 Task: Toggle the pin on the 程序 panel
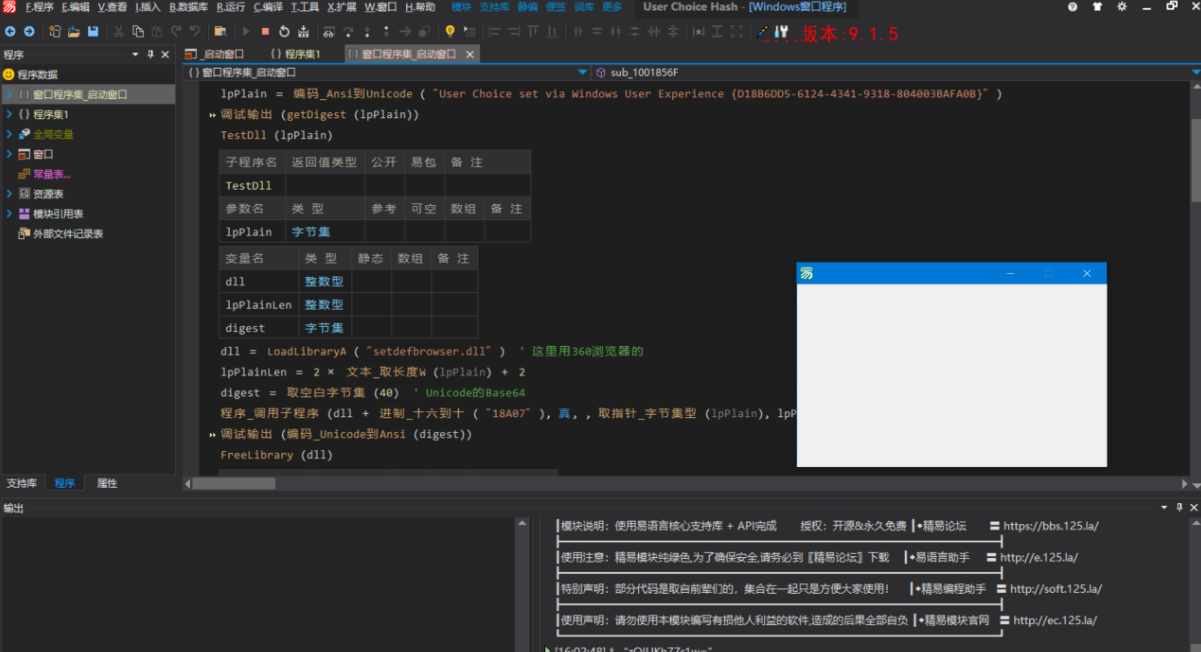point(150,54)
